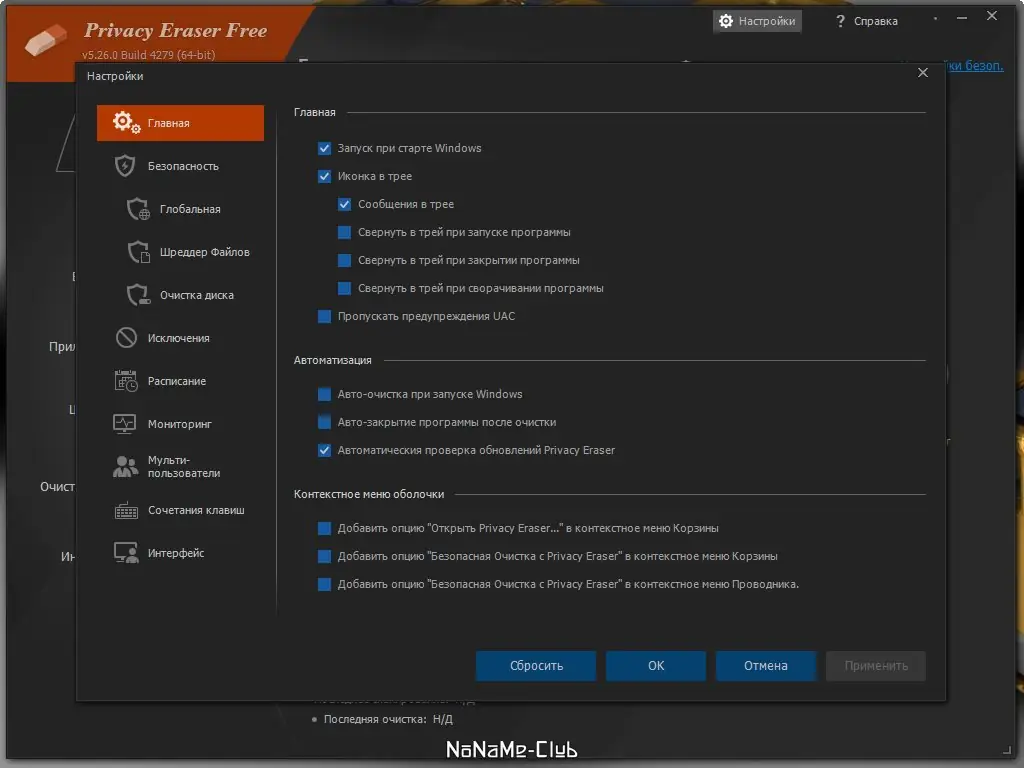Click the question mark Справка icon
Screen dimensions: 1024x768
(x=840, y=21)
